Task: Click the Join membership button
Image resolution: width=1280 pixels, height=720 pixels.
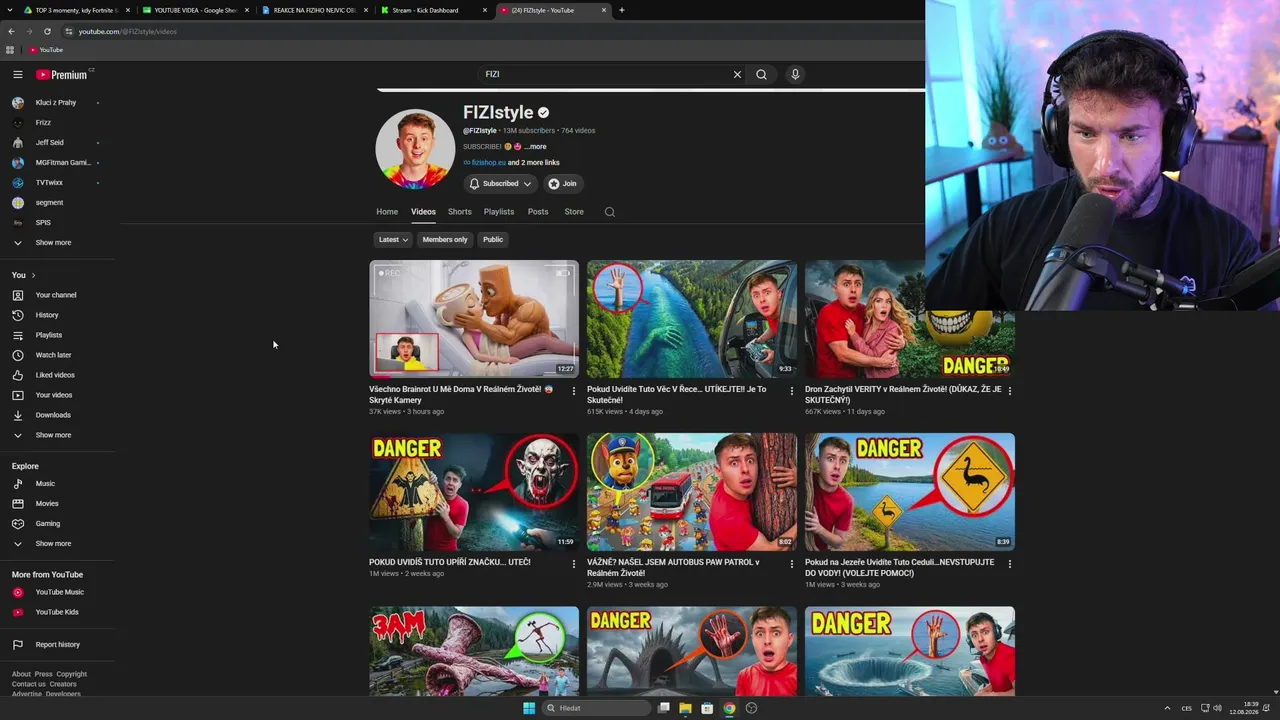Action: coord(563,184)
